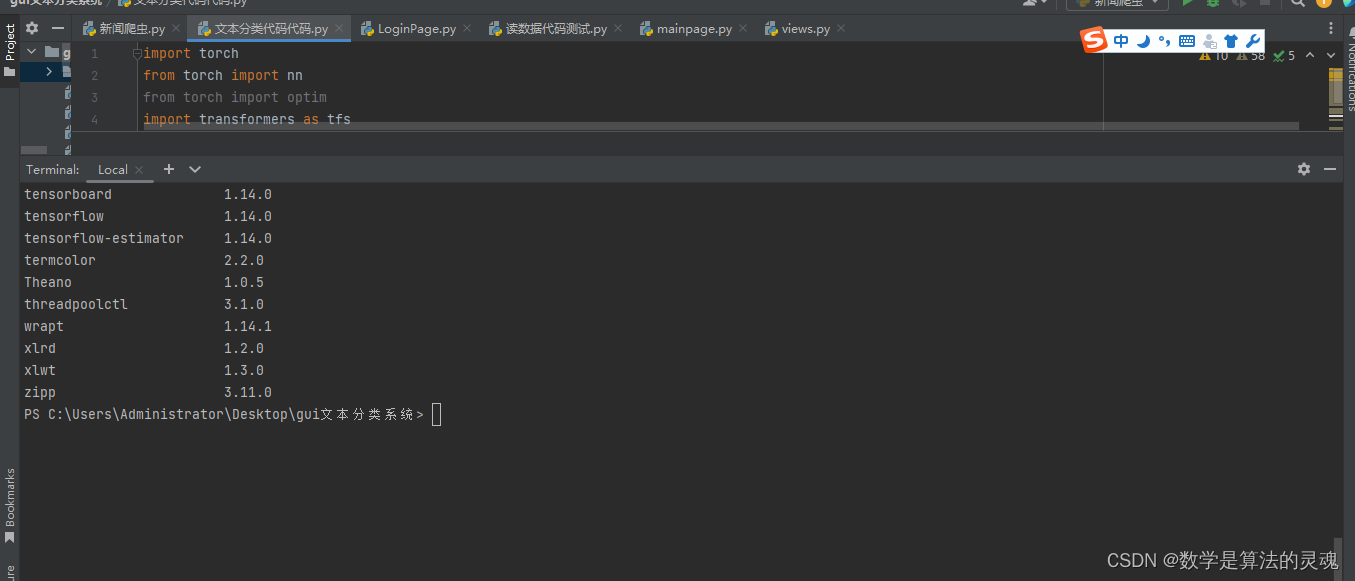Toggle Sogou punctuation mode
Image resolution: width=1355 pixels, height=581 pixels.
click(x=1164, y=41)
